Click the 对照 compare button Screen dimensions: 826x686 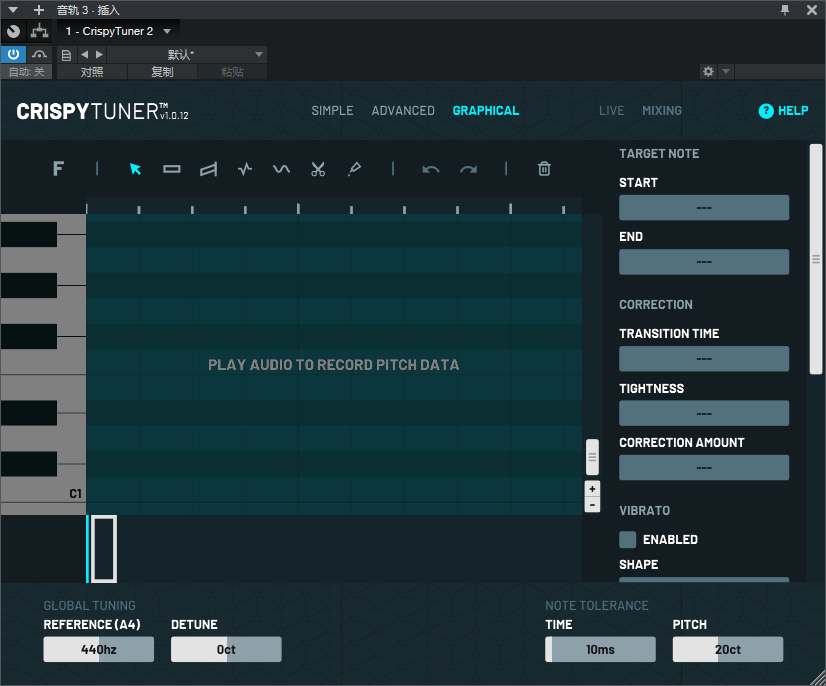(92, 72)
